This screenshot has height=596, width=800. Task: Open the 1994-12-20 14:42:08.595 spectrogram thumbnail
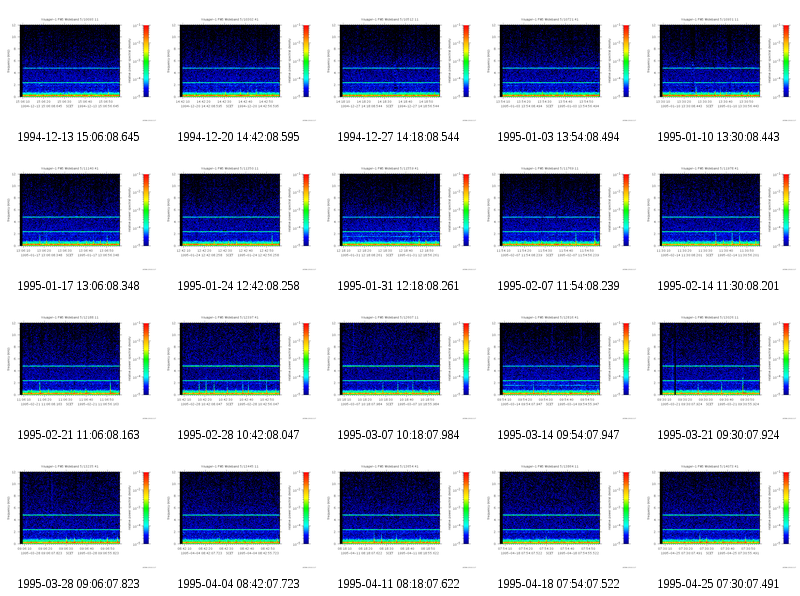click(x=238, y=68)
